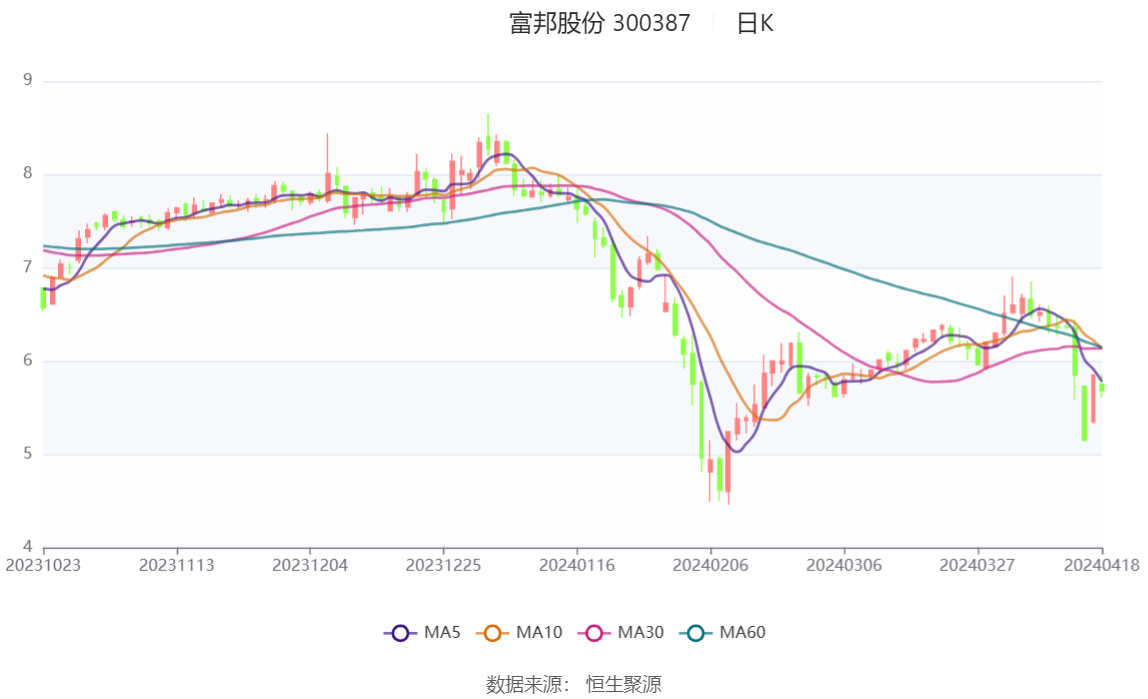This screenshot has height=699, width=1148.
Task: Click the 20231204 x-axis tick label
Action: [x=310, y=566]
